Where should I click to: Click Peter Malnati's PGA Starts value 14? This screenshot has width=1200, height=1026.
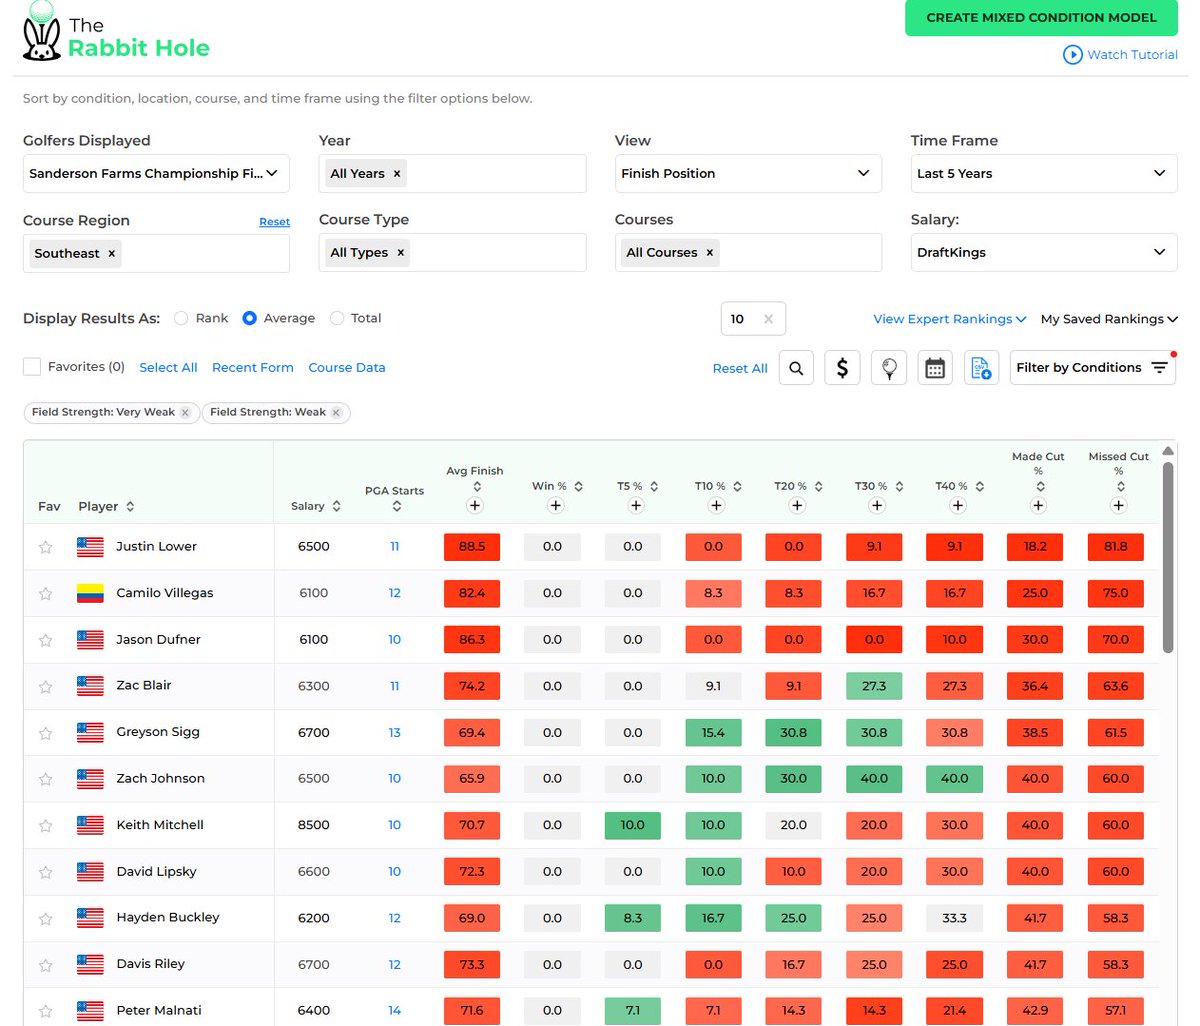pos(395,1011)
